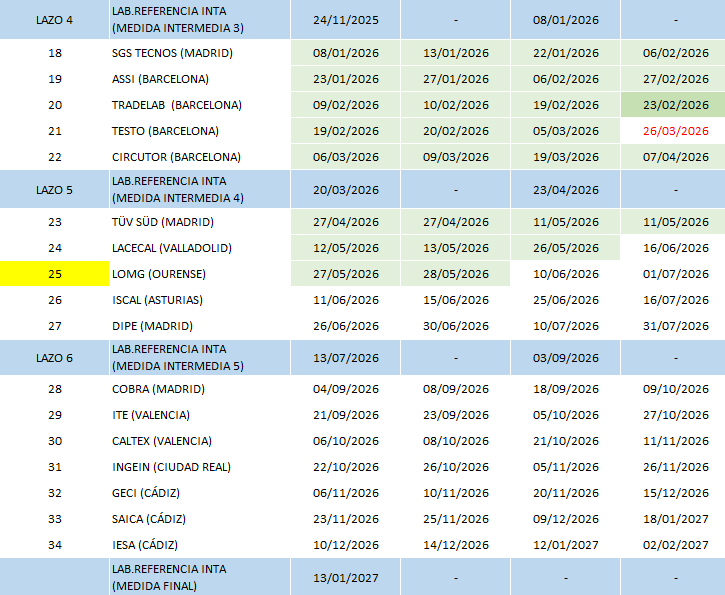This screenshot has height=595, width=725.
Task: Click the date 13/01/2027
Action: (345, 578)
